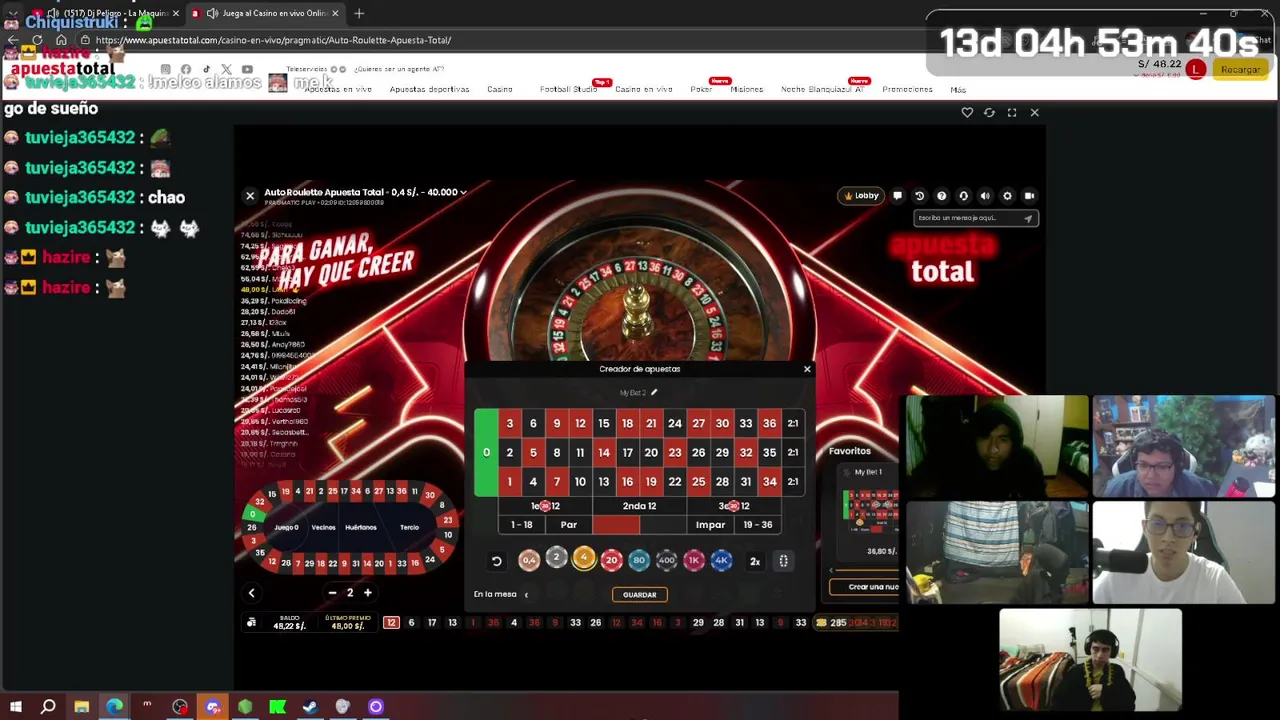The height and width of the screenshot is (720, 1280).
Task: Open File Explorer from the taskbar
Action: pos(81,707)
